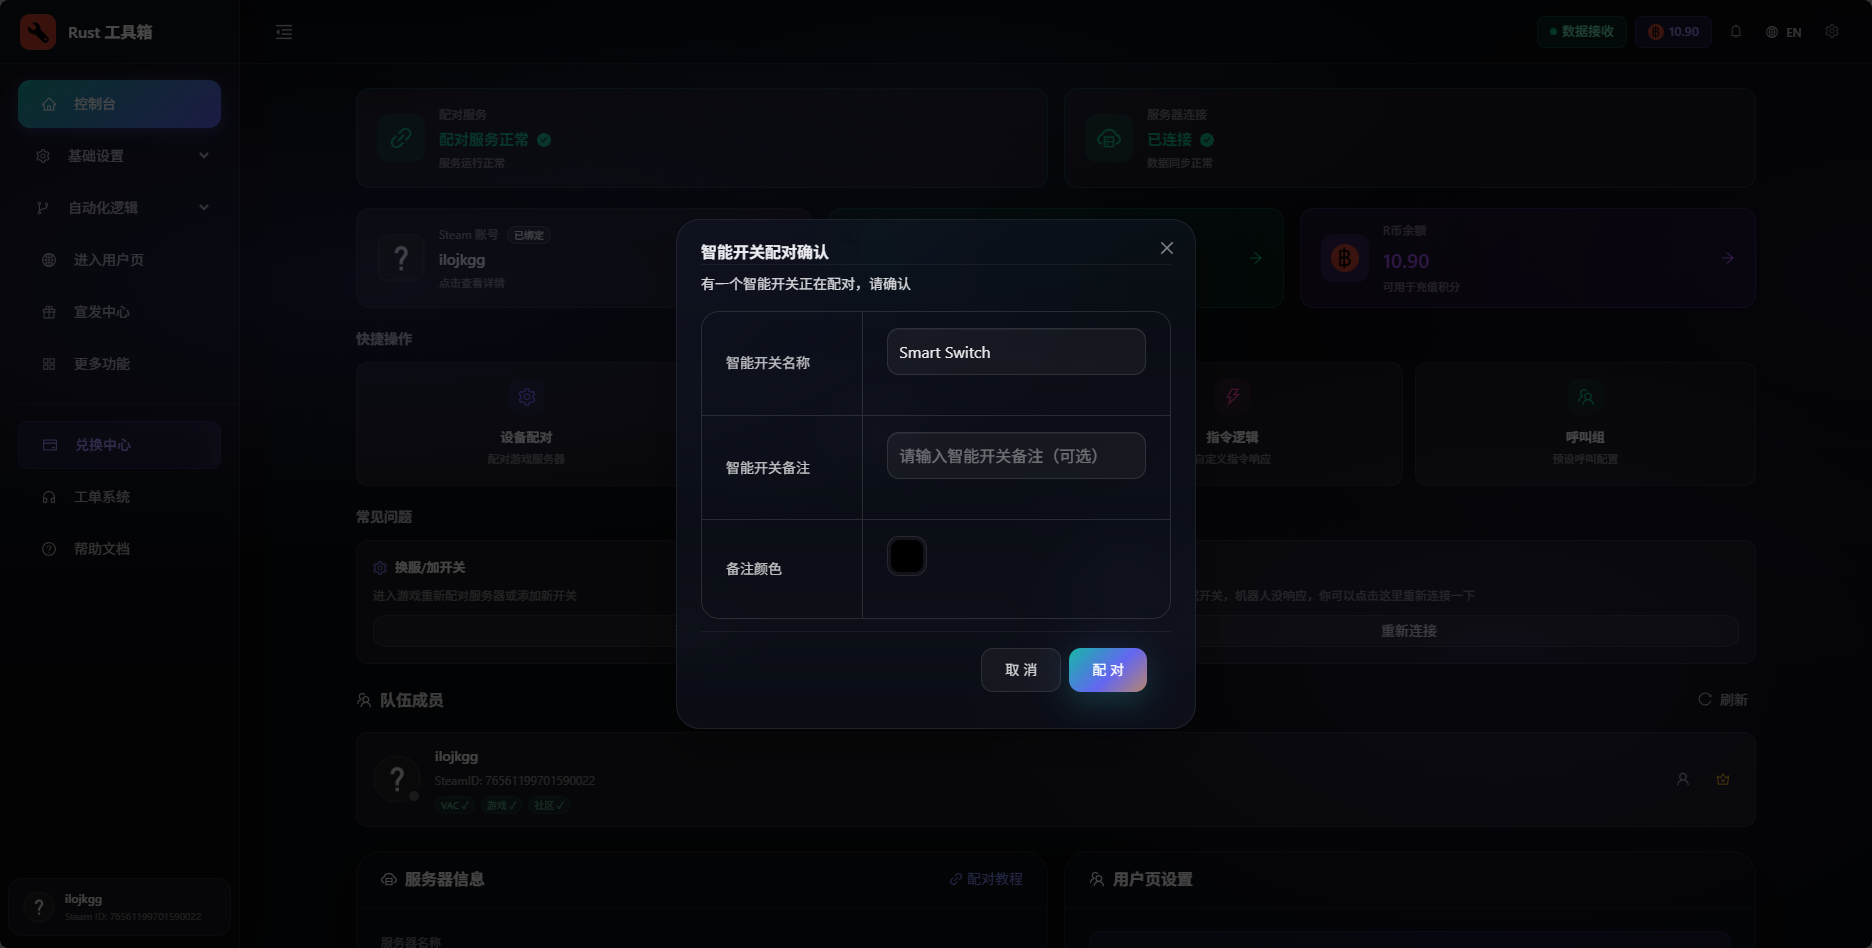1872x948 pixels.
Task: Collapse the sidebar with the menu-fold icon
Action: pos(284,32)
